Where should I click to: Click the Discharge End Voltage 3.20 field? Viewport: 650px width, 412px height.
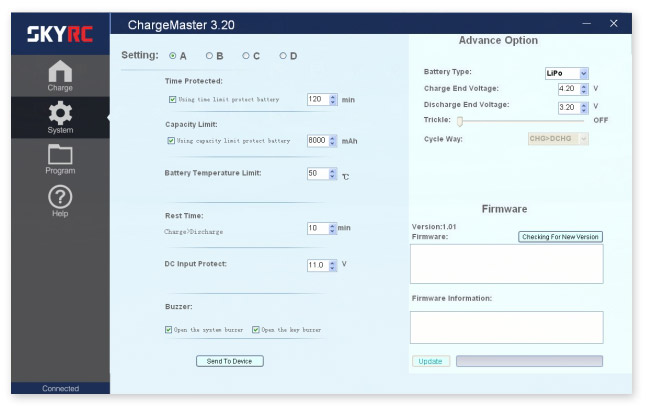569,107
